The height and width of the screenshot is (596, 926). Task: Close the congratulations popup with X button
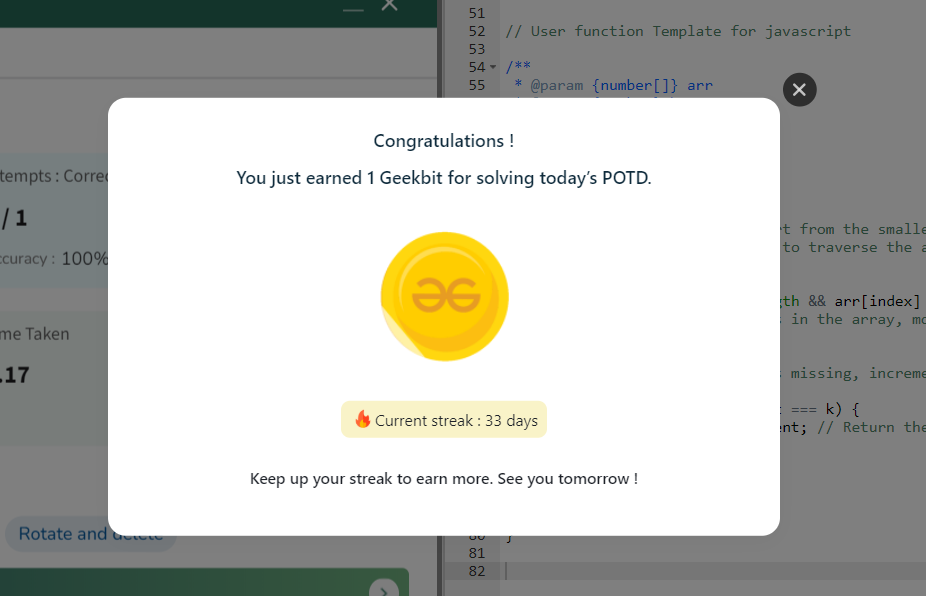800,90
